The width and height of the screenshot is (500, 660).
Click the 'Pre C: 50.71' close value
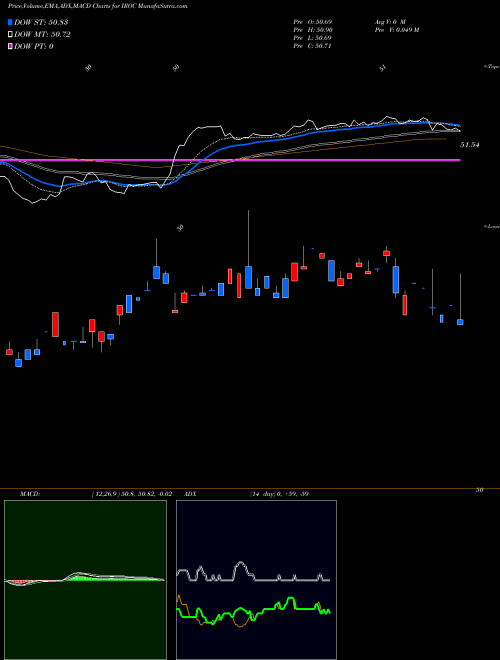[x=313, y=46]
